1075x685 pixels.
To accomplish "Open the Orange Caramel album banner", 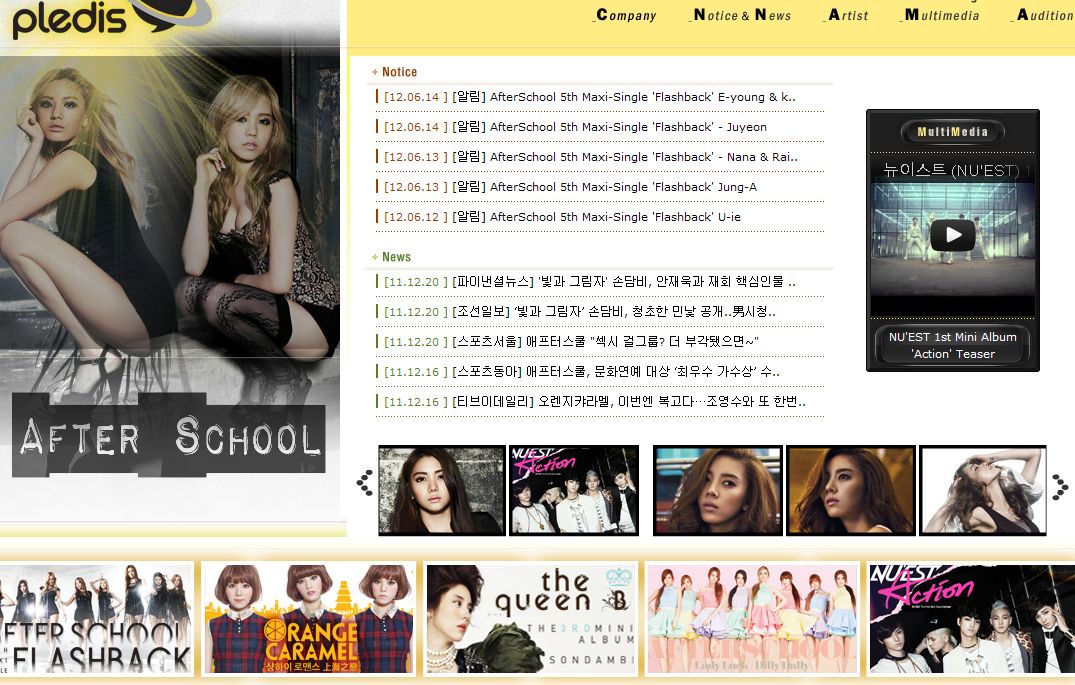I will click(x=308, y=618).
